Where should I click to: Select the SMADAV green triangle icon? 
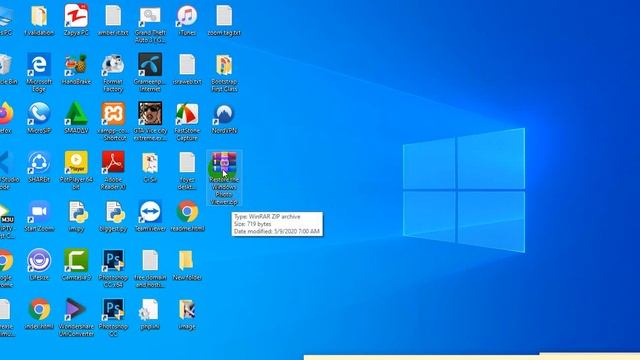tap(76, 113)
